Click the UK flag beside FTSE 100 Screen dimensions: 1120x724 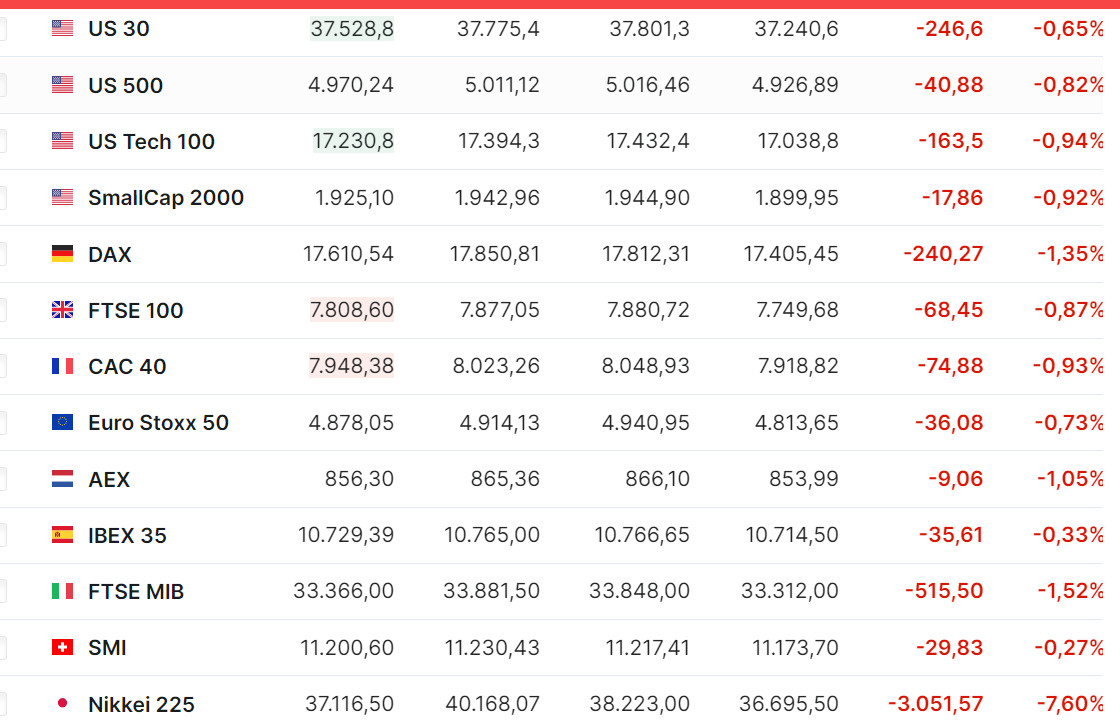point(62,310)
